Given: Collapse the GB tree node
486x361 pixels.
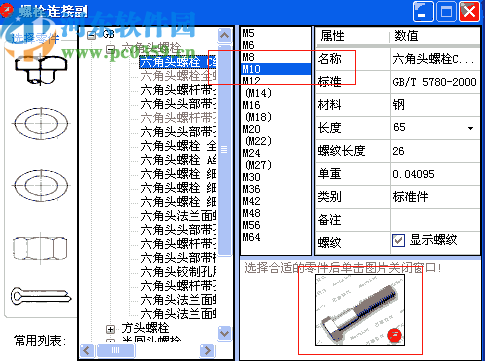Looking at the screenshot, I should [x=91, y=35].
